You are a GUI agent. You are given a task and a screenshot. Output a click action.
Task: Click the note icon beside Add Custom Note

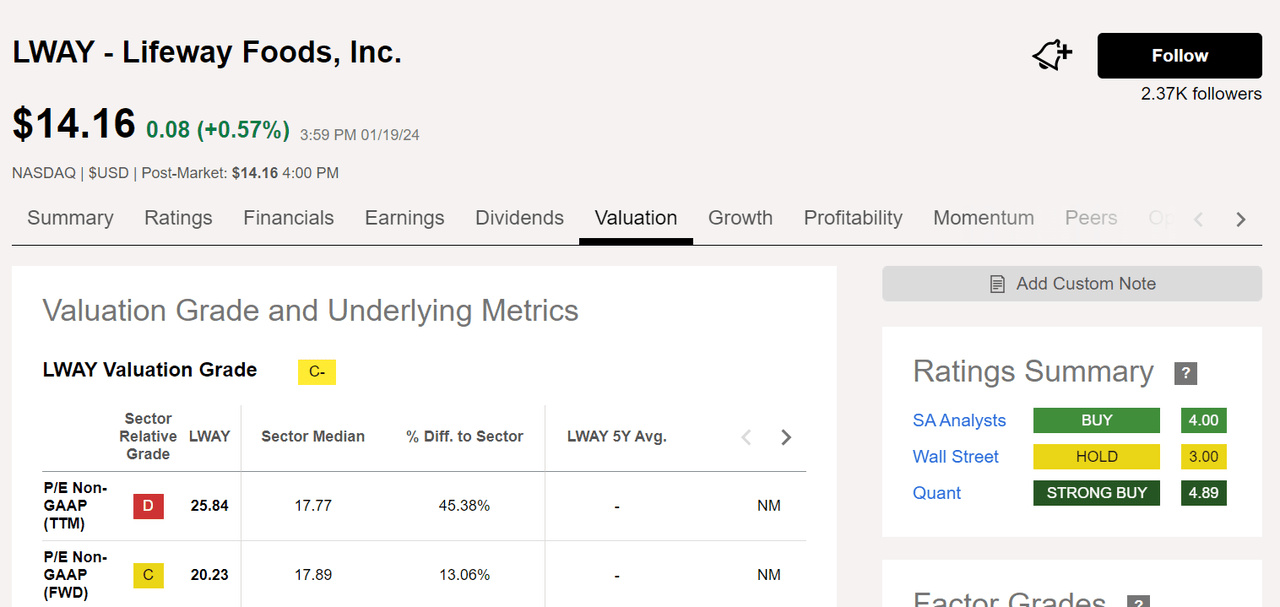pos(997,283)
